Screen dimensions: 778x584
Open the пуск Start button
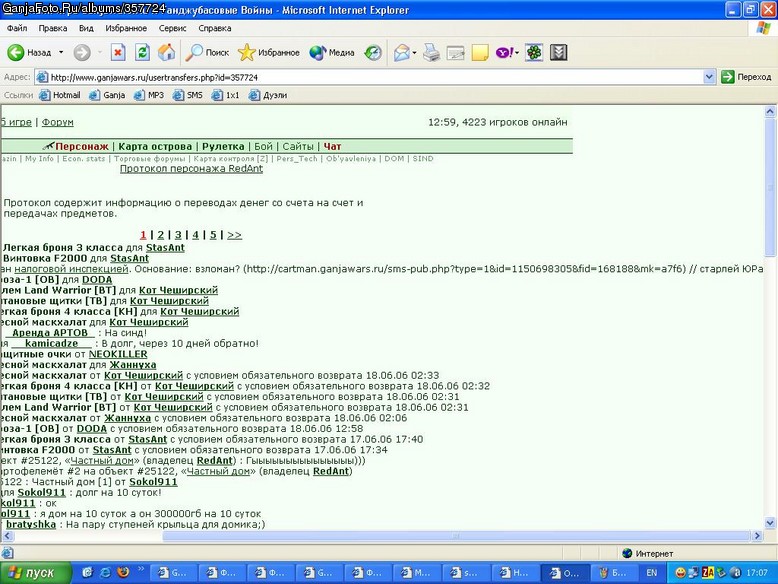[x=36, y=573]
